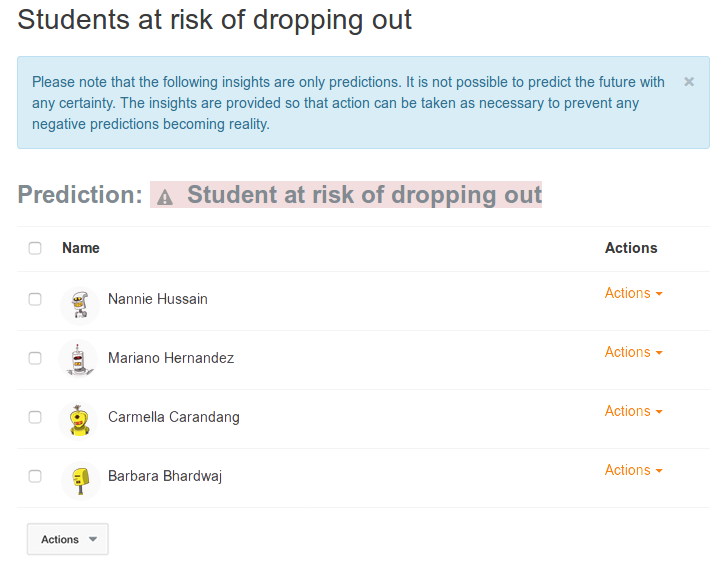Check Barbara Bhardwaj's checkbox
The width and height of the screenshot is (721, 570).
point(35,476)
